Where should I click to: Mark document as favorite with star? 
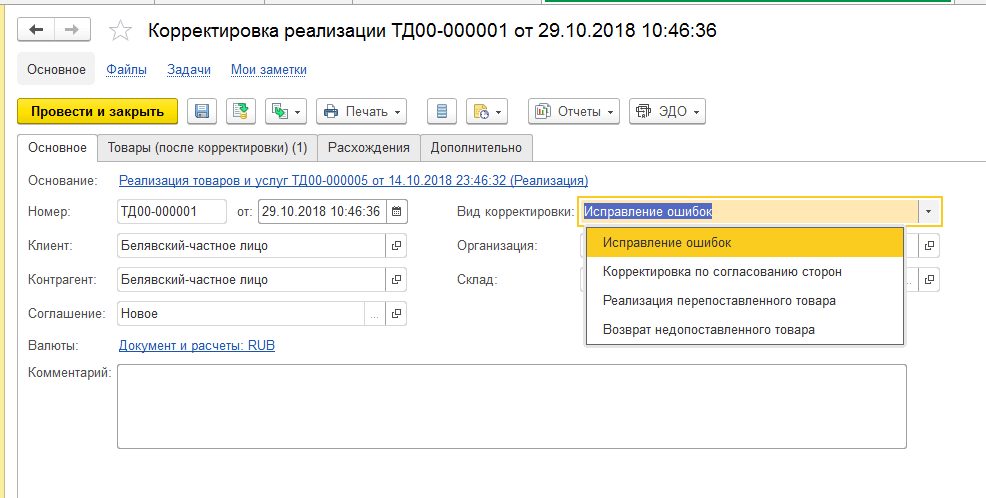click(120, 30)
